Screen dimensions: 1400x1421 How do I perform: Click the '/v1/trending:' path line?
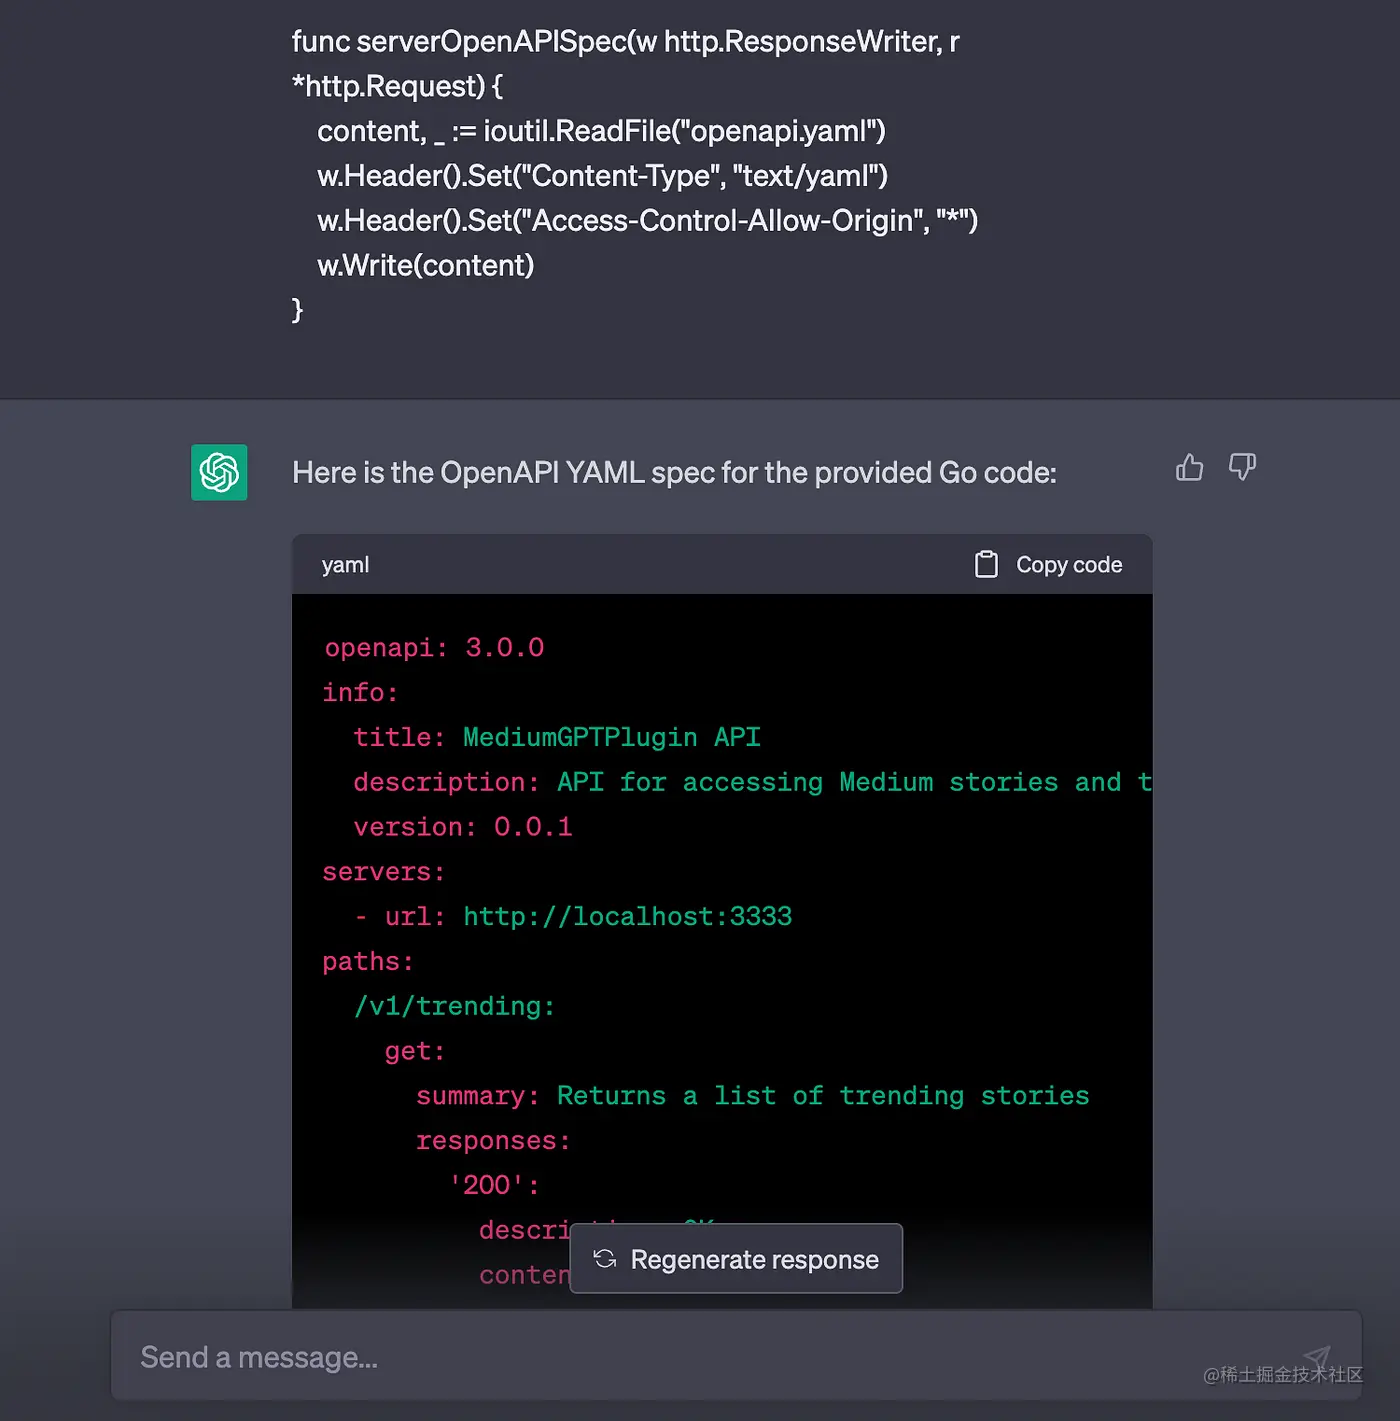(455, 1007)
